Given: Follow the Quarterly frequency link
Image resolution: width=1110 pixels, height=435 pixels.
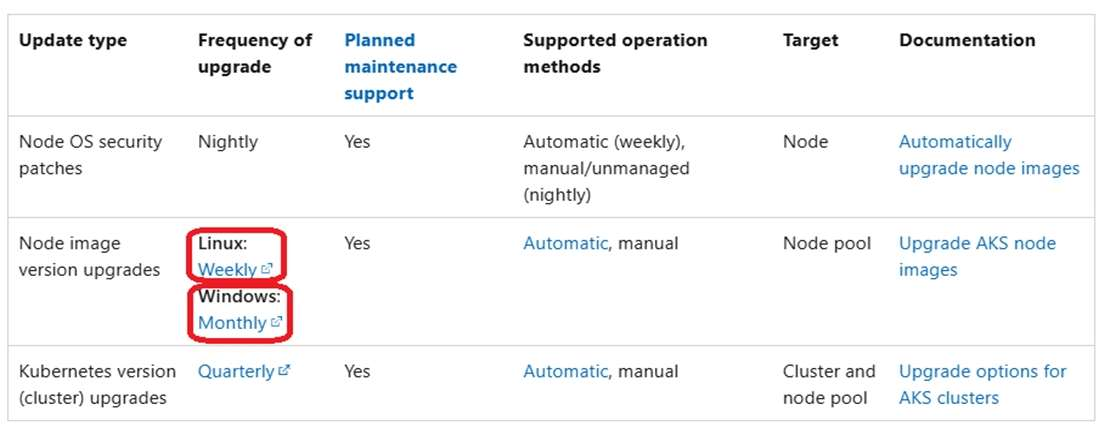Looking at the screenshot, I should point(236,371).
